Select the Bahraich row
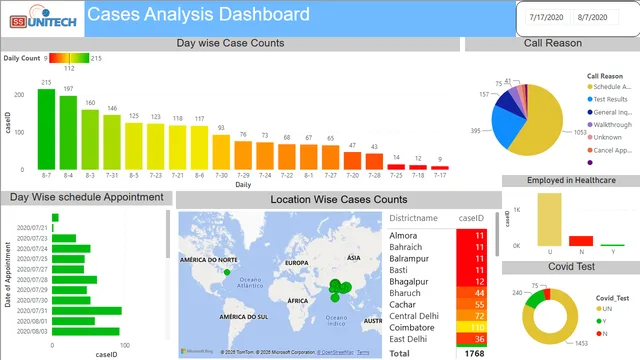The width and height of the screenshot is (640, 360). coord(437,247)
